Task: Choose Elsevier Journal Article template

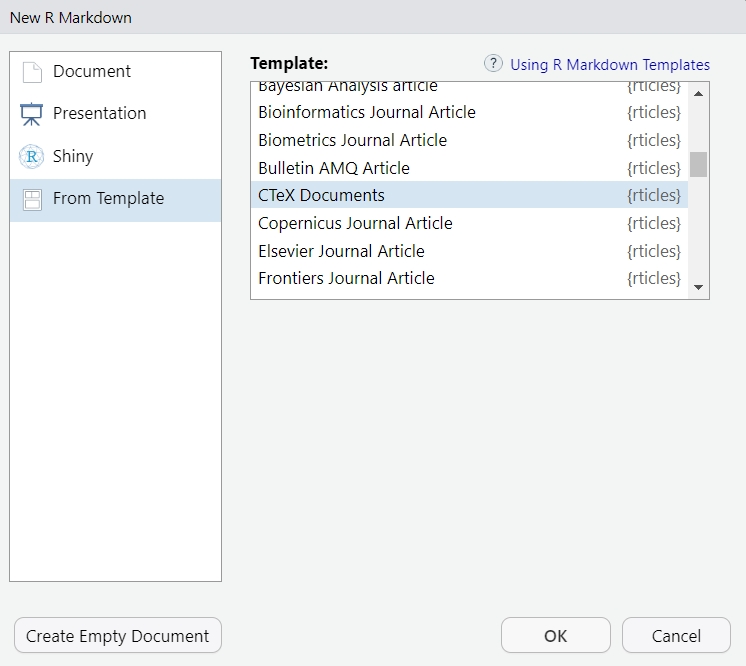Action: click(x=469, y=251)
